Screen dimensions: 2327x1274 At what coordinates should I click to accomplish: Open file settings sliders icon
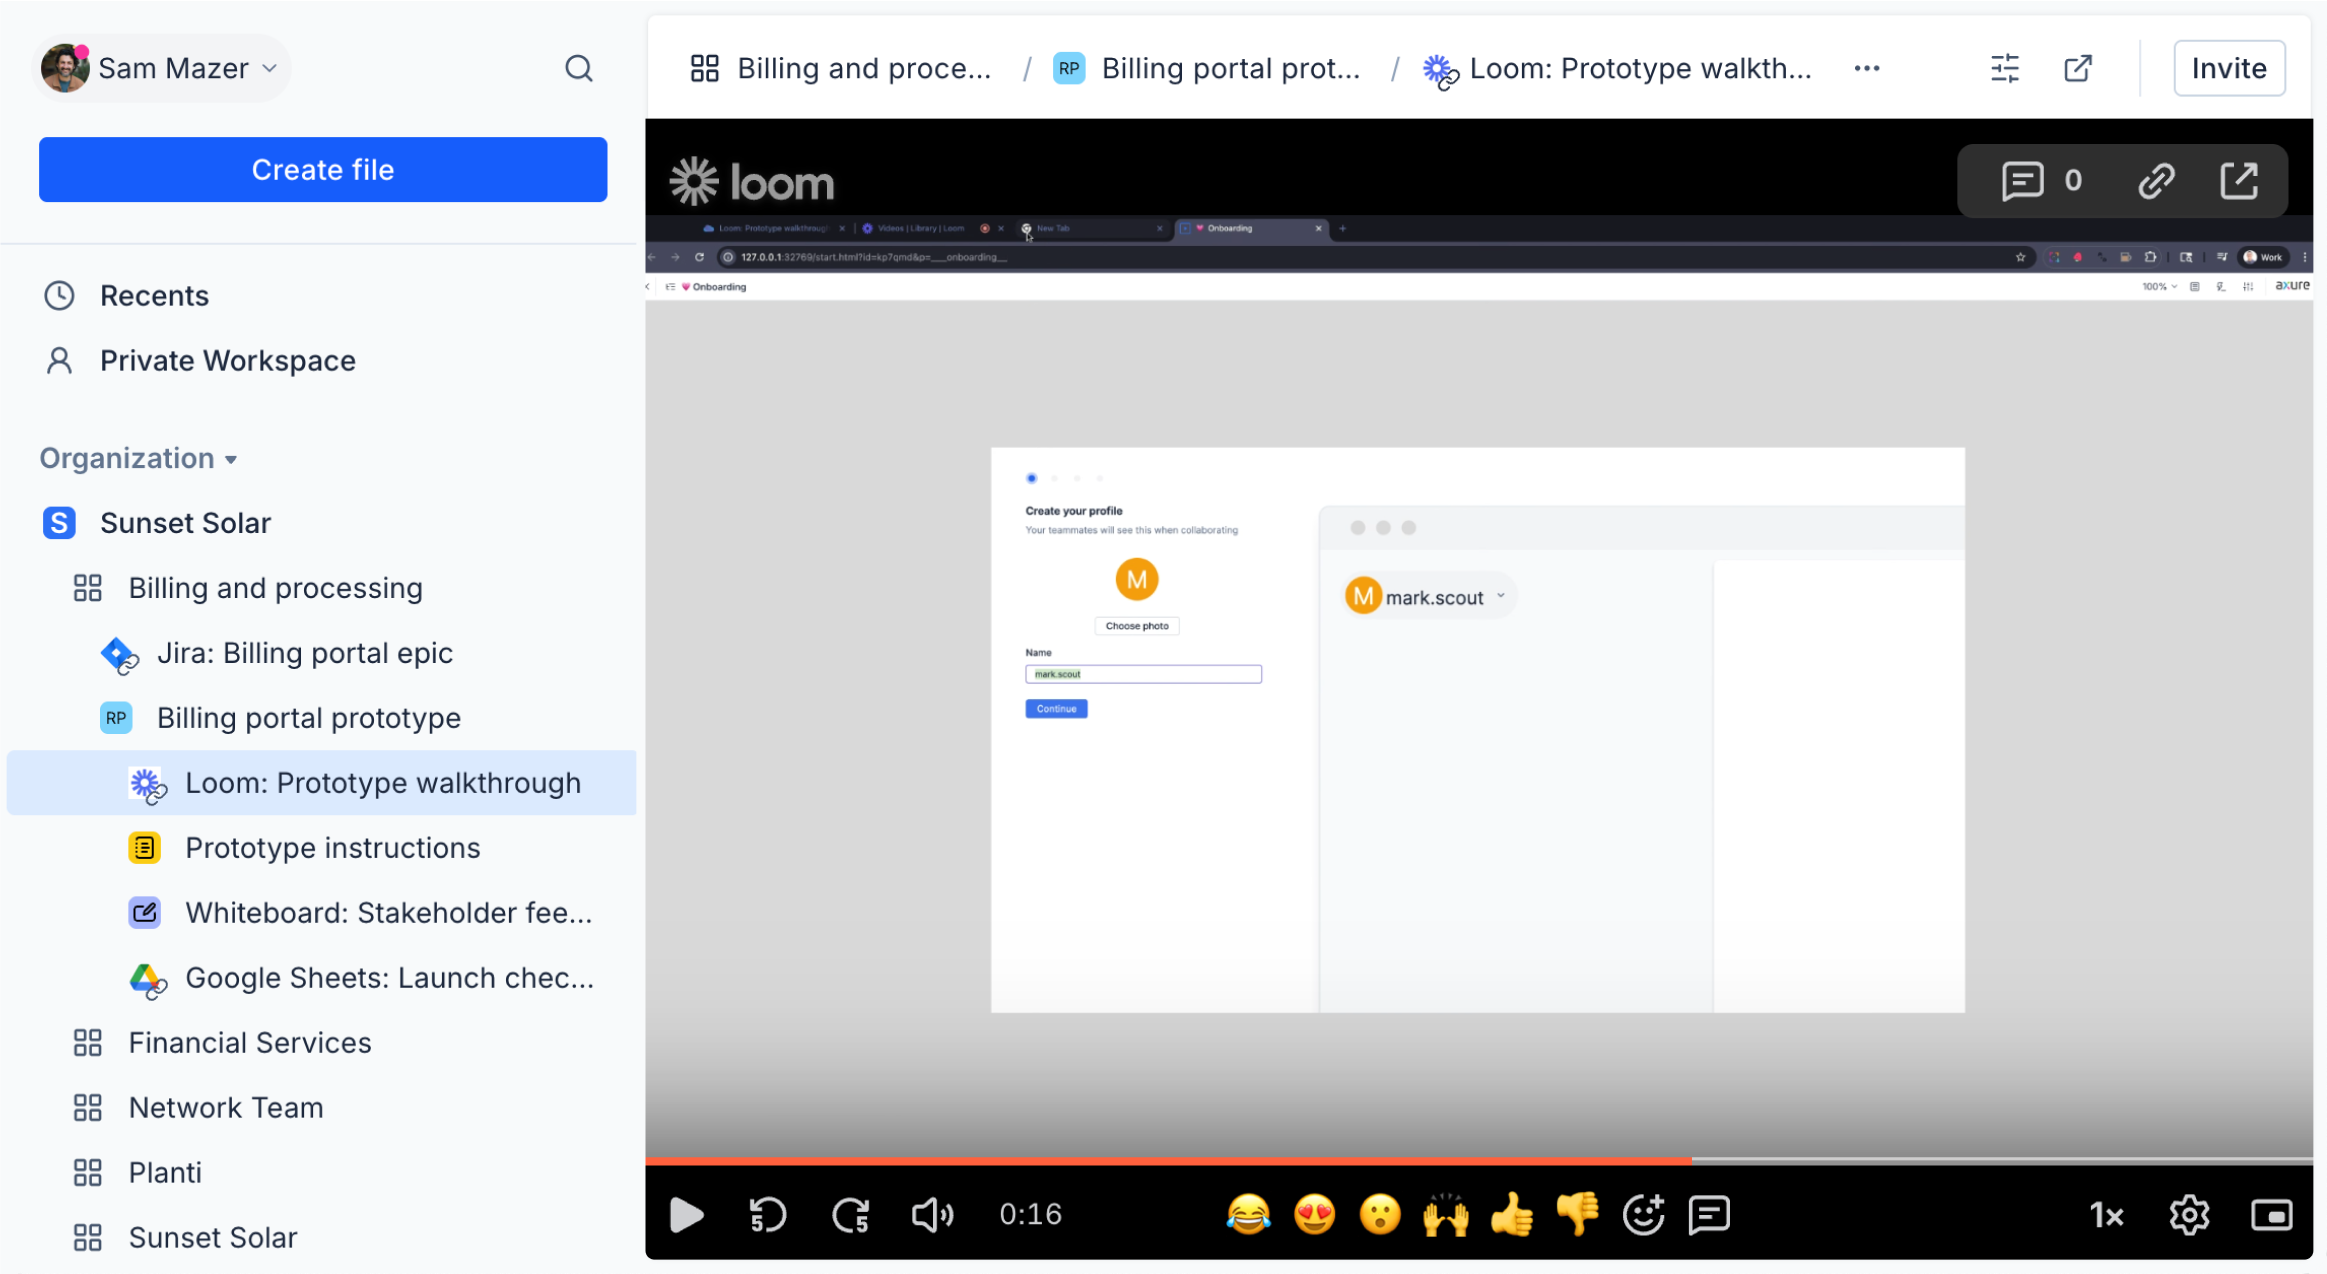(x=2005, y=68)
